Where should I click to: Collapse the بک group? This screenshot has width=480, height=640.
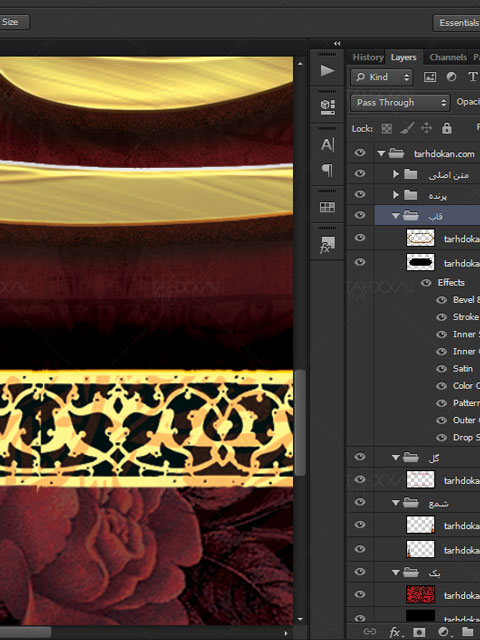tap(396, 573)
